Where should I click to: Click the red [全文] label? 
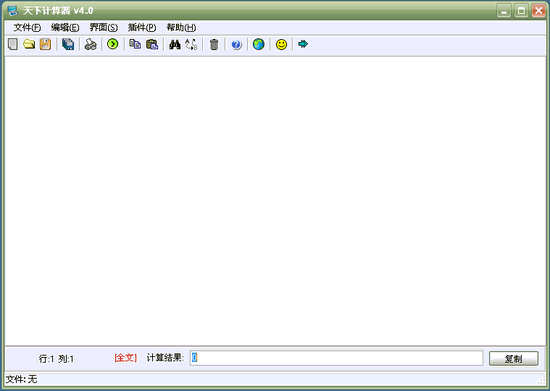[126, 358]
